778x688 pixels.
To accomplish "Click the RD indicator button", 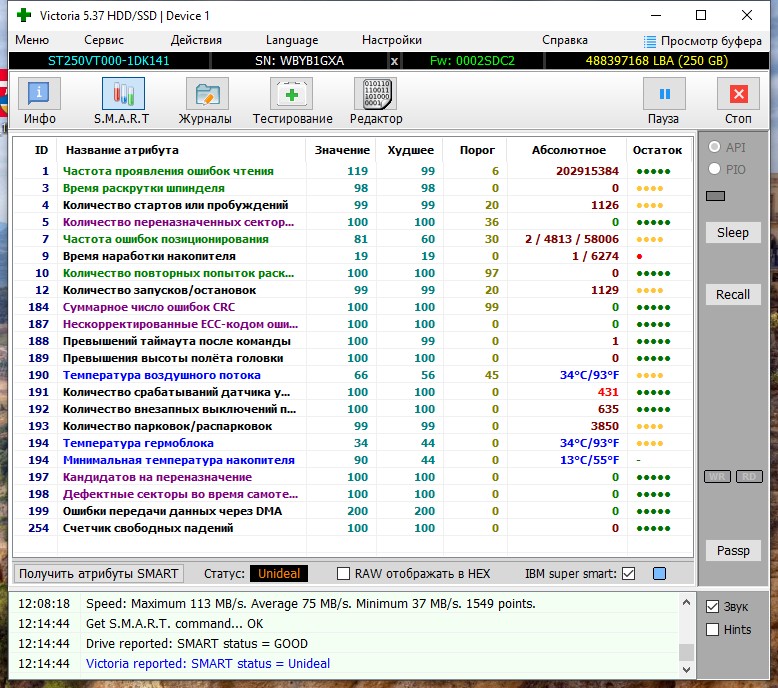I will click(749, 477).
